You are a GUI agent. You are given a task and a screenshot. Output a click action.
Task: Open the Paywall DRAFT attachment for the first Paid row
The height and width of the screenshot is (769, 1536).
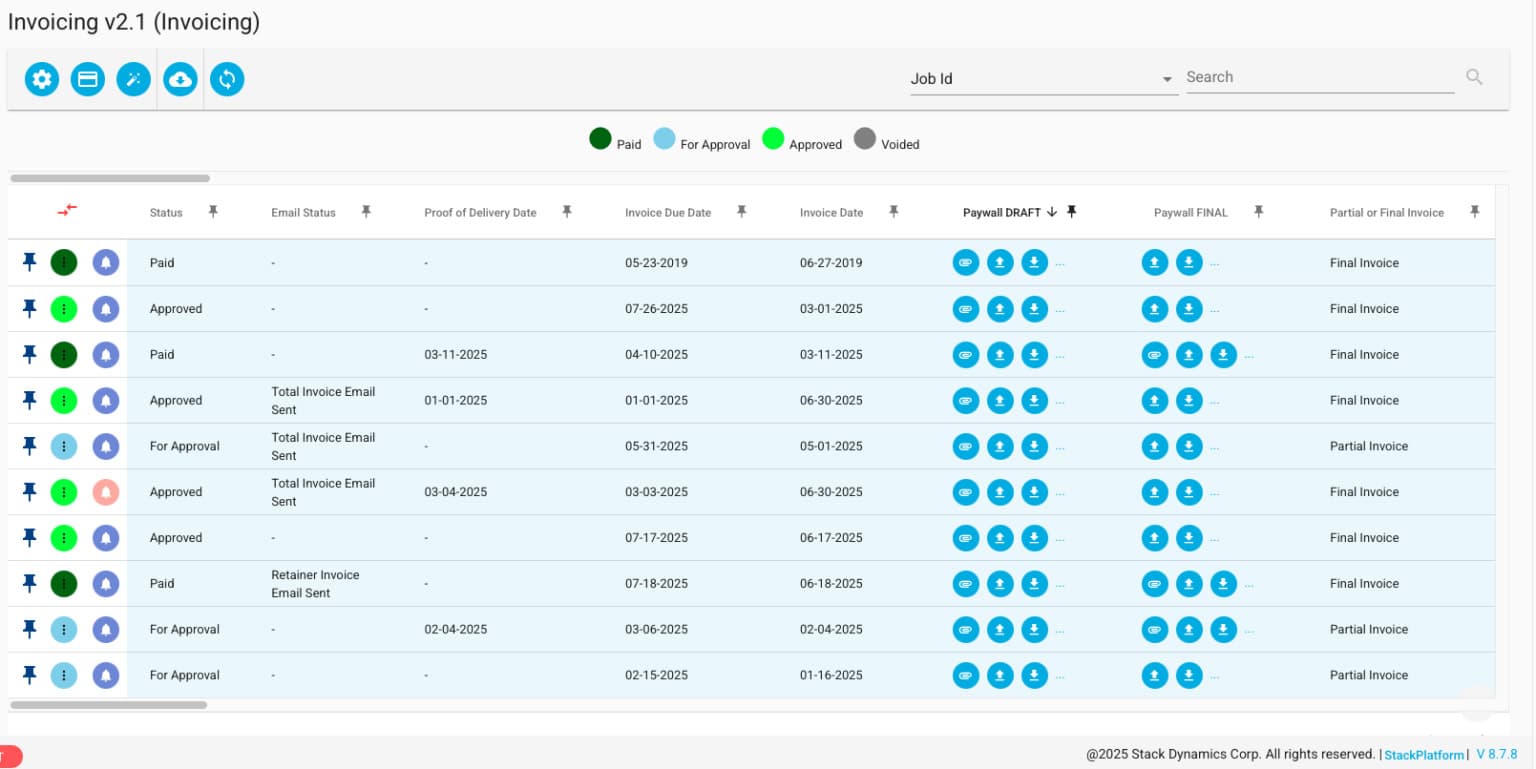965,262
